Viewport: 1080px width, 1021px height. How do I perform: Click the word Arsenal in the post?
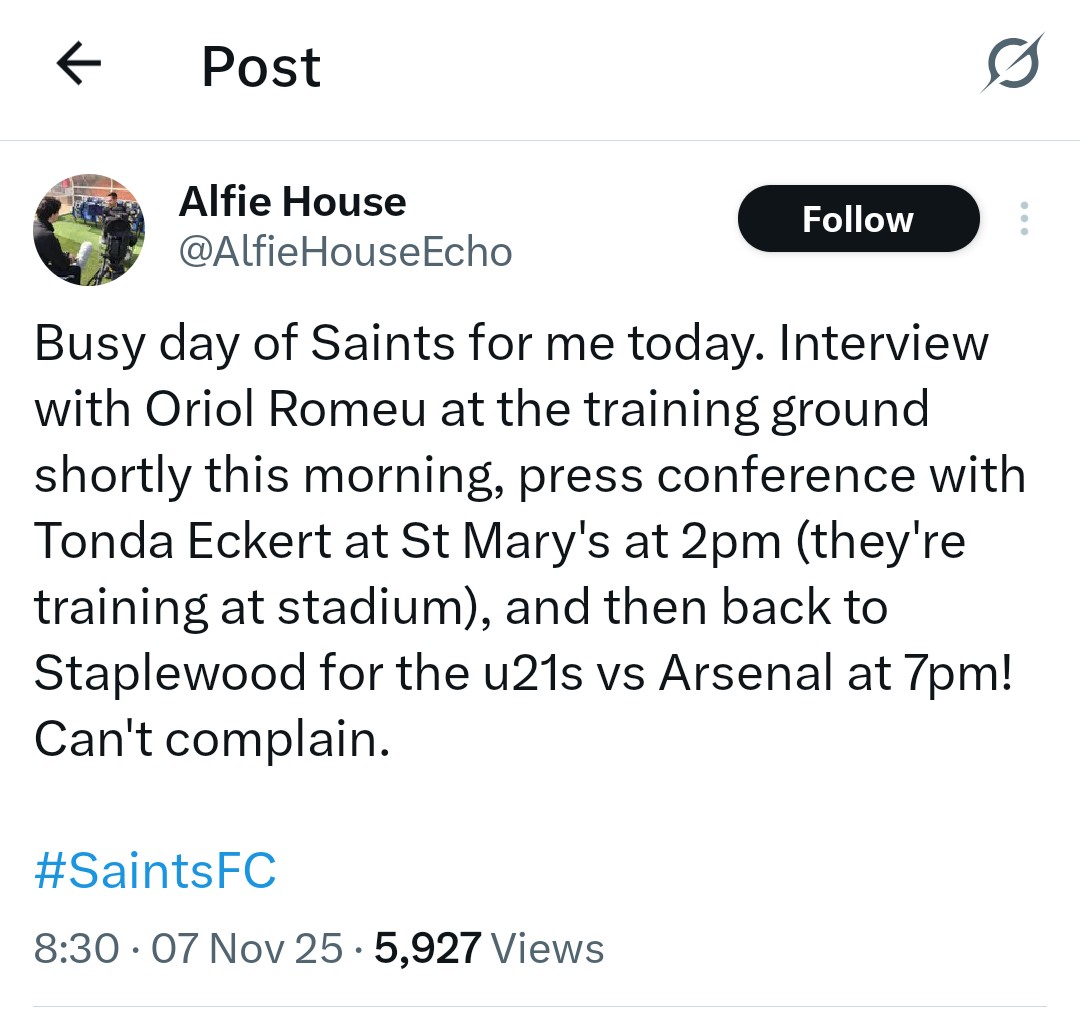(x=744, y=674)
